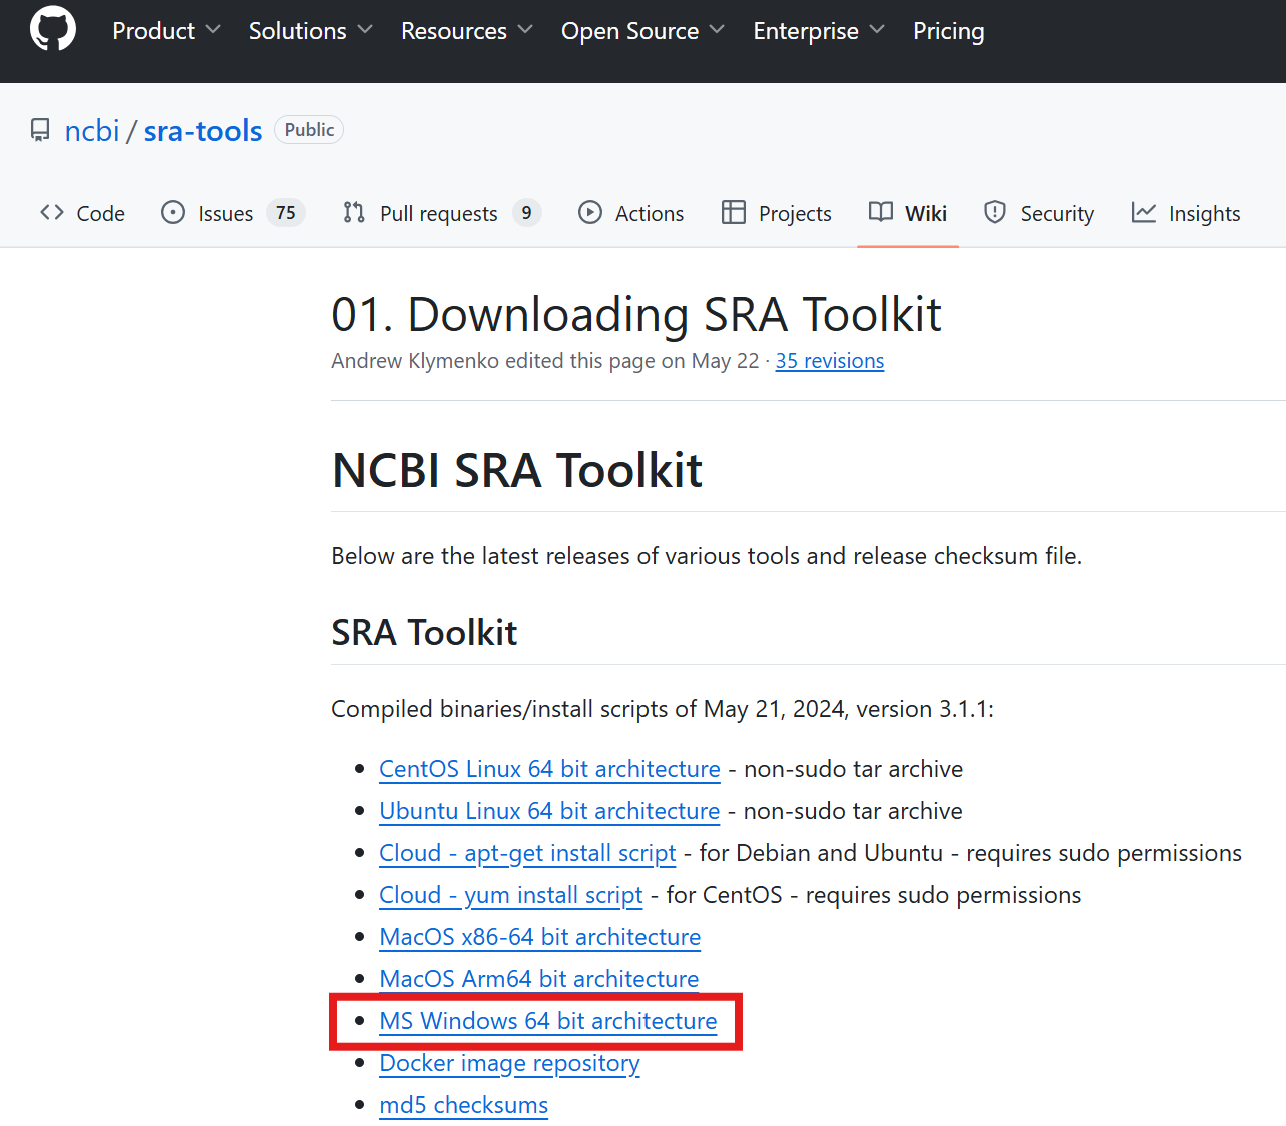Download Ubuntu Linux 64 bit architecture
Screen dimensions: 1286x1126
tap(550, 811)
